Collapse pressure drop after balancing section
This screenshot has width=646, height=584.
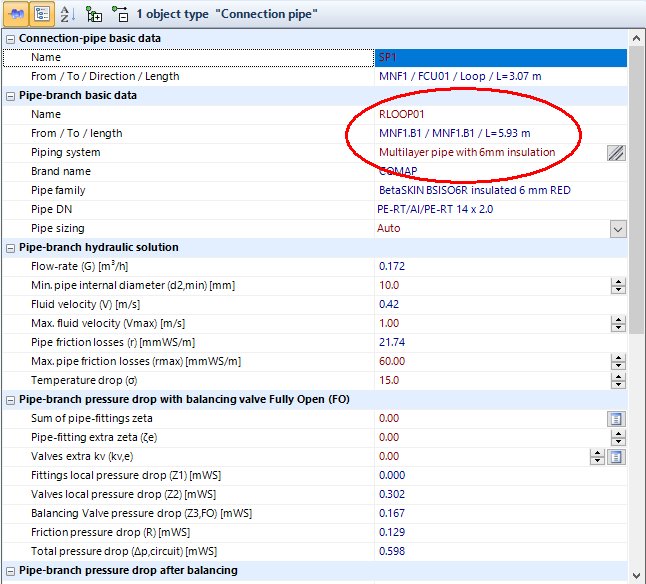10,571
